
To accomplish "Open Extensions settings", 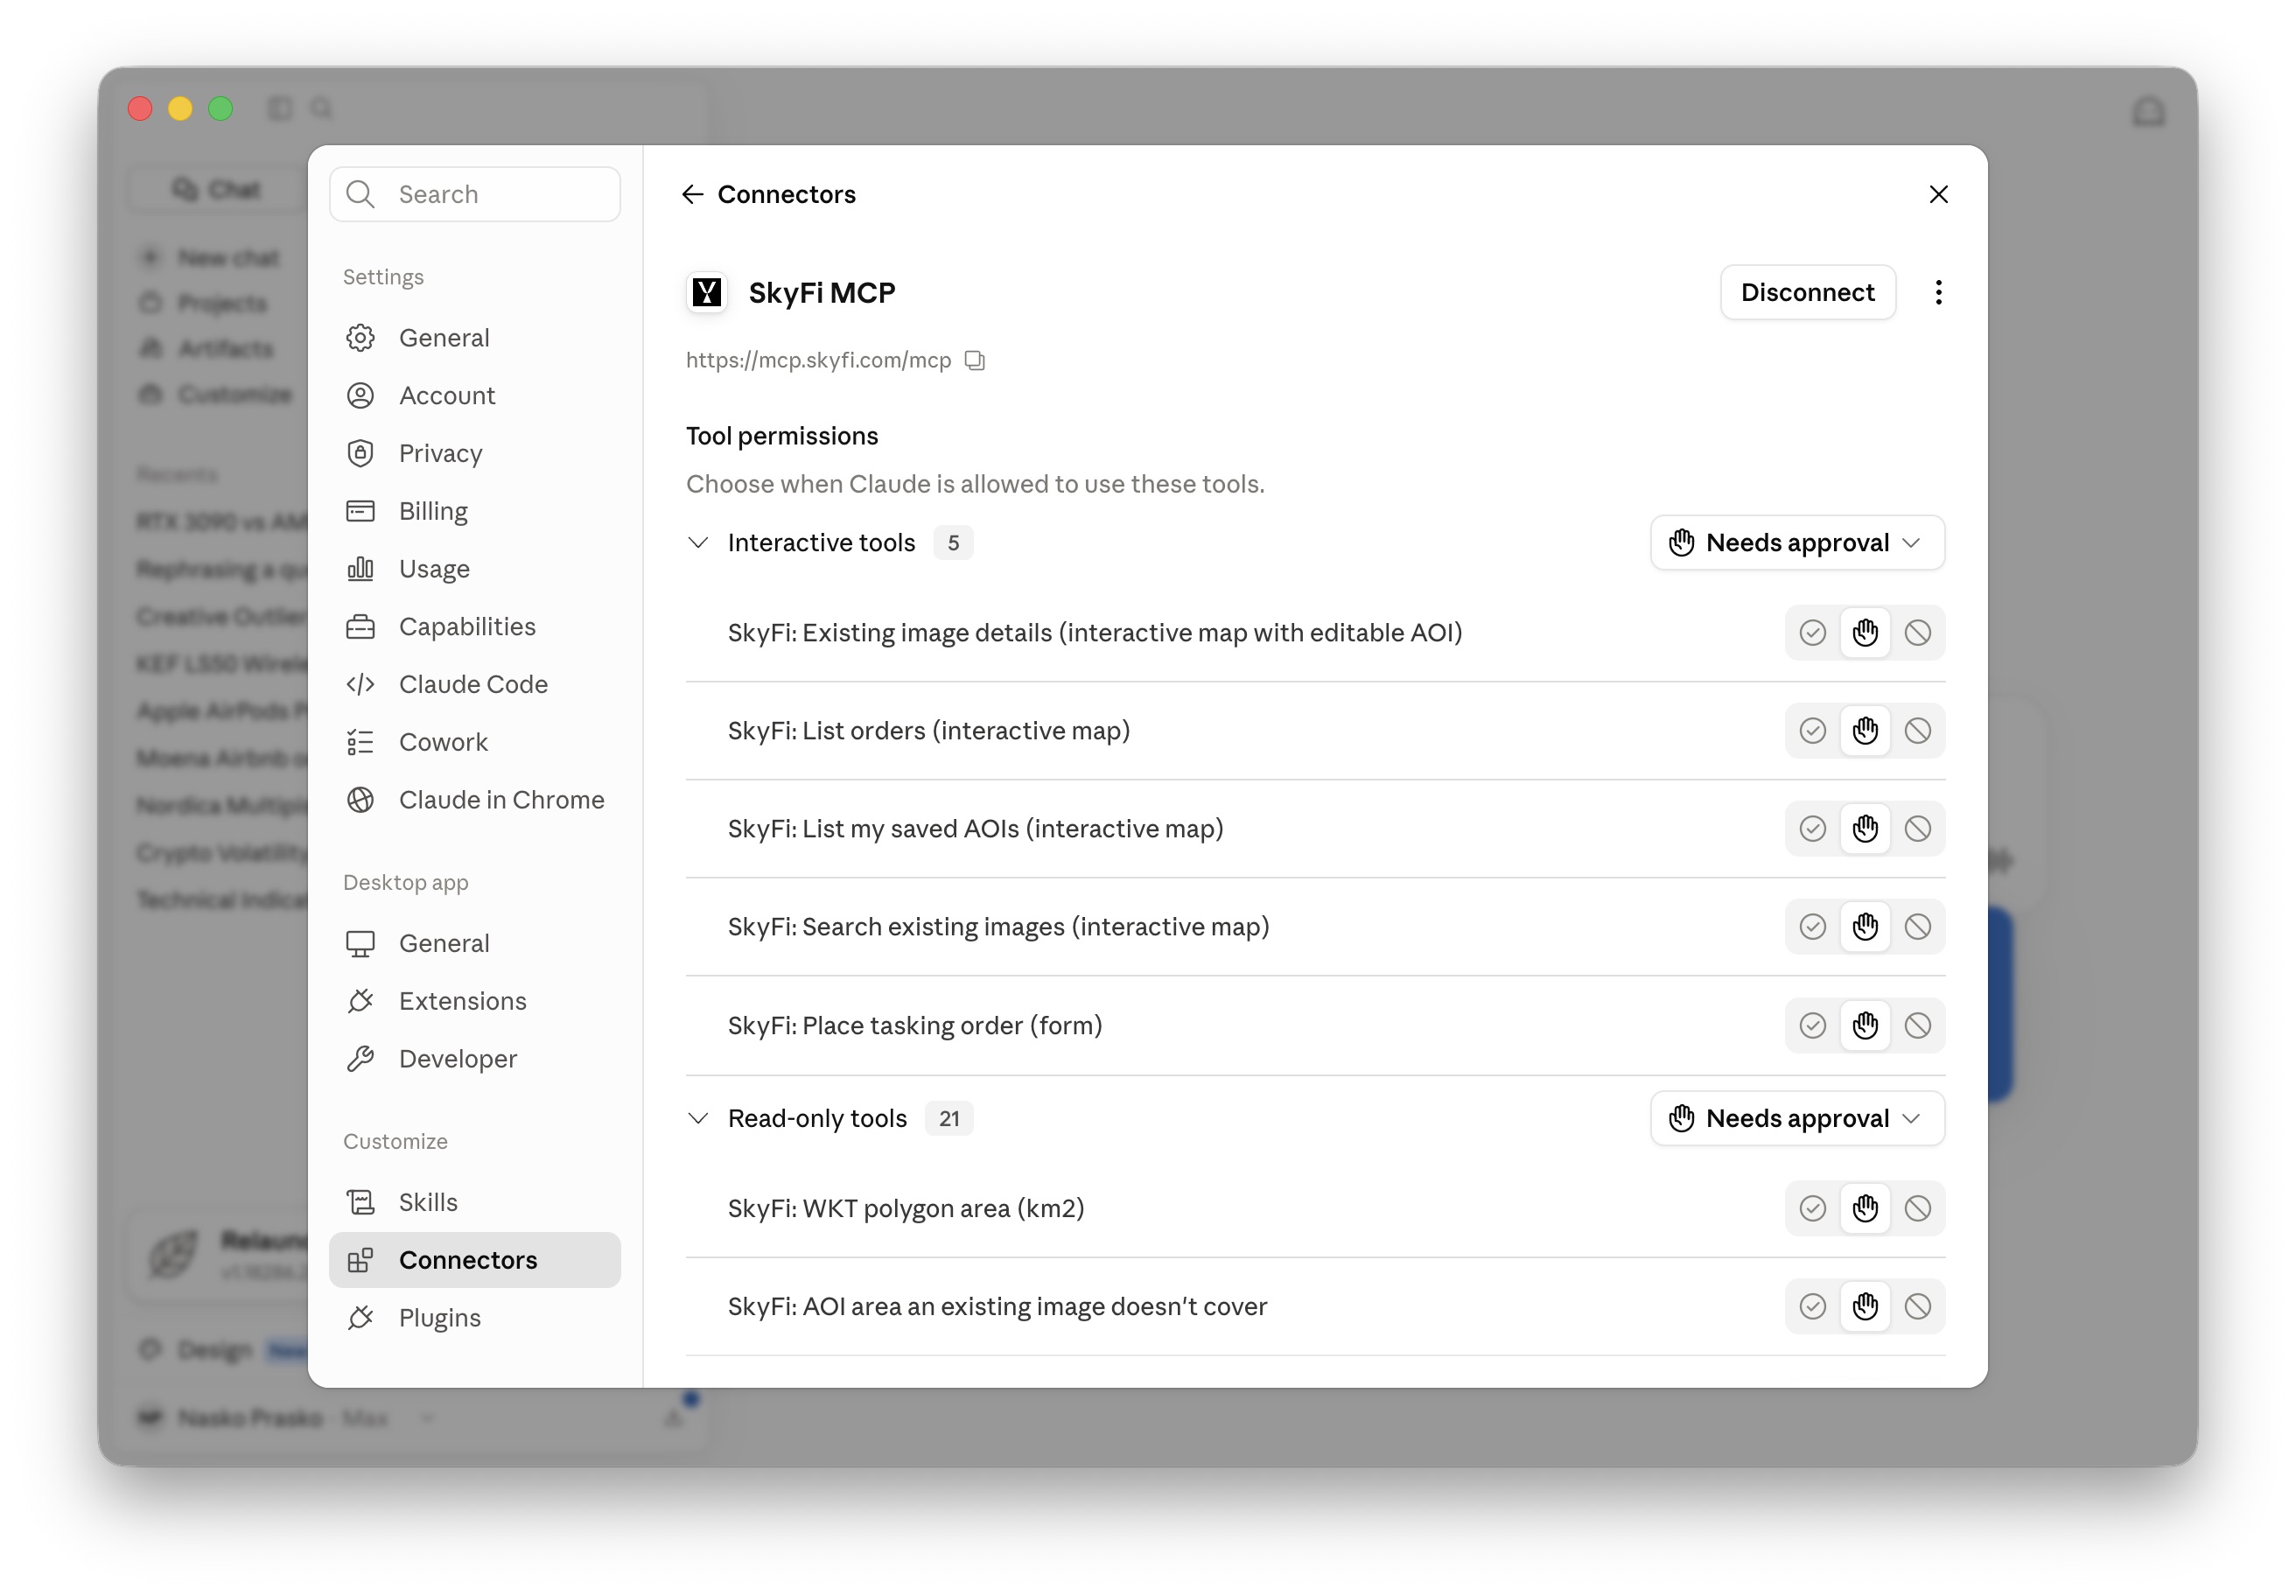I will point(475,1001).
